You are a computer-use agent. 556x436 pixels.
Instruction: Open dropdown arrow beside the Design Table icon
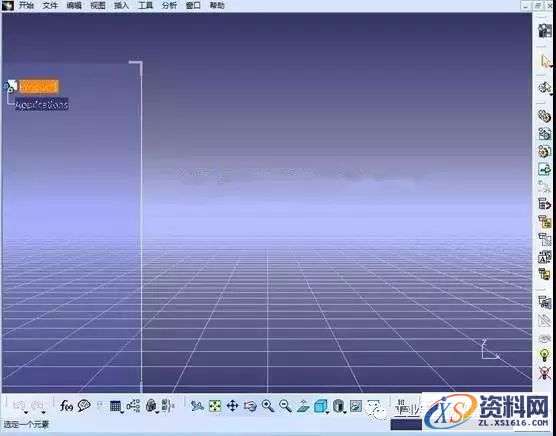[x=122, y=412]
